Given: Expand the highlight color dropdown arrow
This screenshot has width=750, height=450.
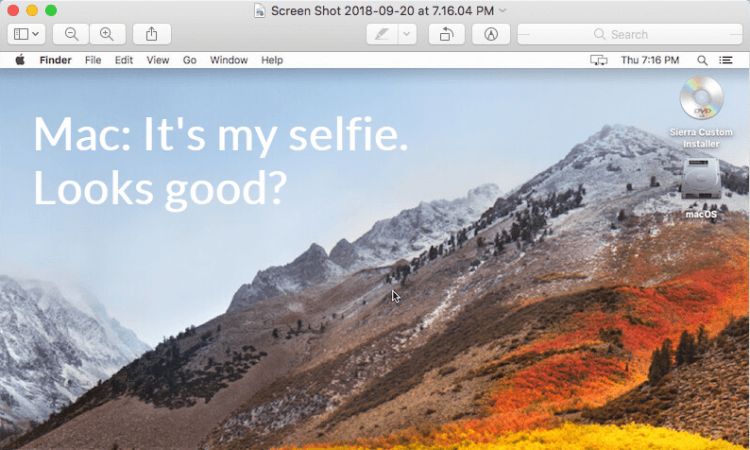Looking at the screenshot, I should click(407, 34).
